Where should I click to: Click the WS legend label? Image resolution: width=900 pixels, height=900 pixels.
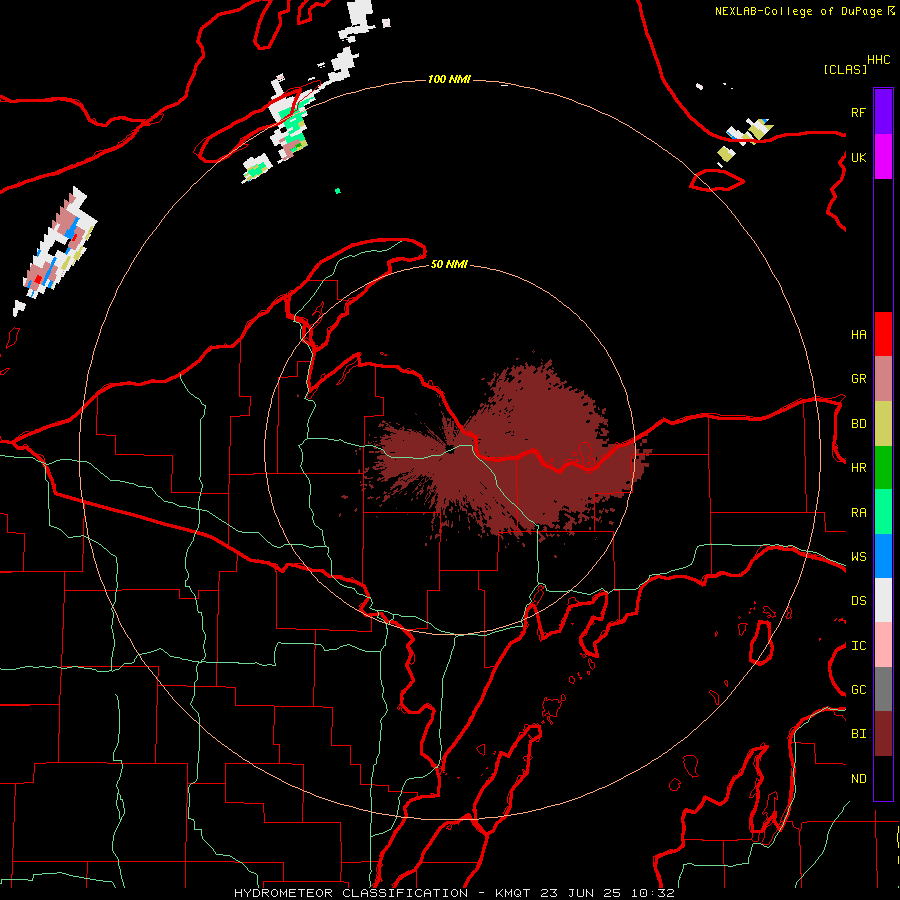pos(858,557)
